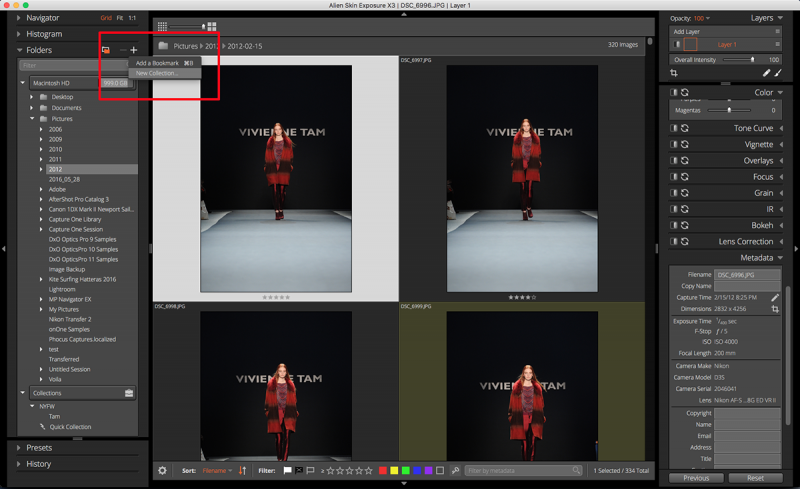
Task: Toggle the IR panel on/off
Action: (x=674, y=209)
